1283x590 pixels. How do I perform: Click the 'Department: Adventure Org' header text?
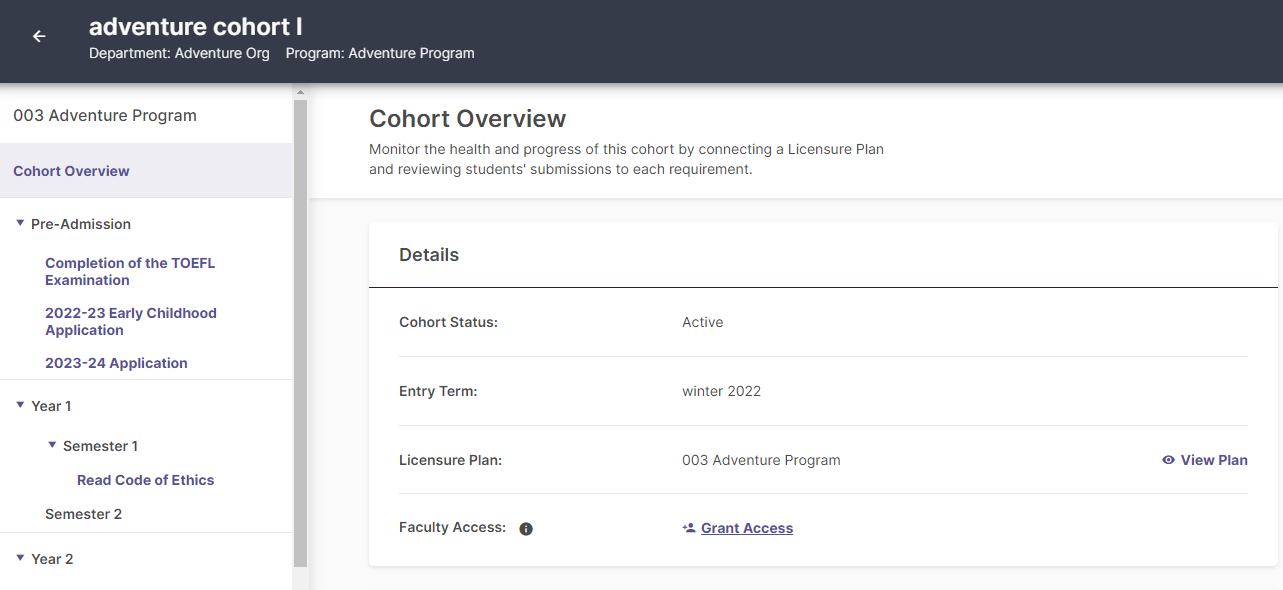point(179,53)
